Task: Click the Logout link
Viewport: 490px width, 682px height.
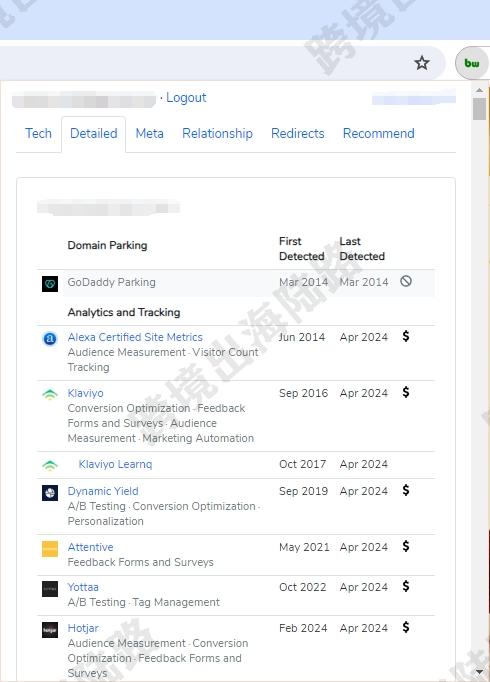Action: [x=186, y=98]
